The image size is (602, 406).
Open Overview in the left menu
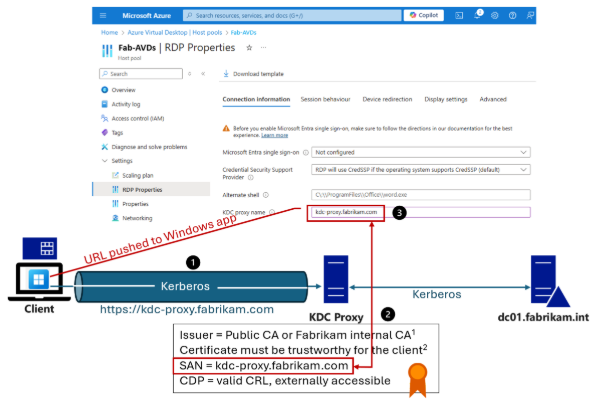(123, 90)
